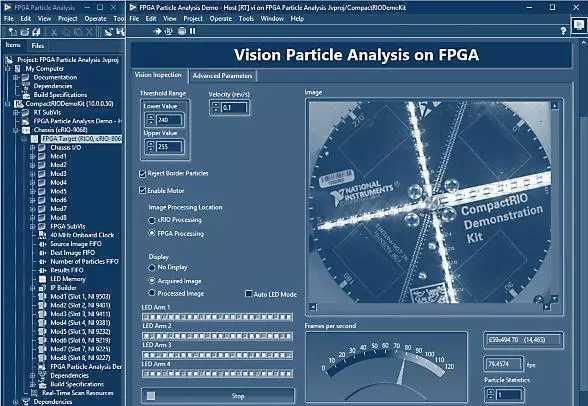This screenshot has width=588, height=406.
Task: Click the Lower Value increment/decrement stepper
Action: click(150, 120)
